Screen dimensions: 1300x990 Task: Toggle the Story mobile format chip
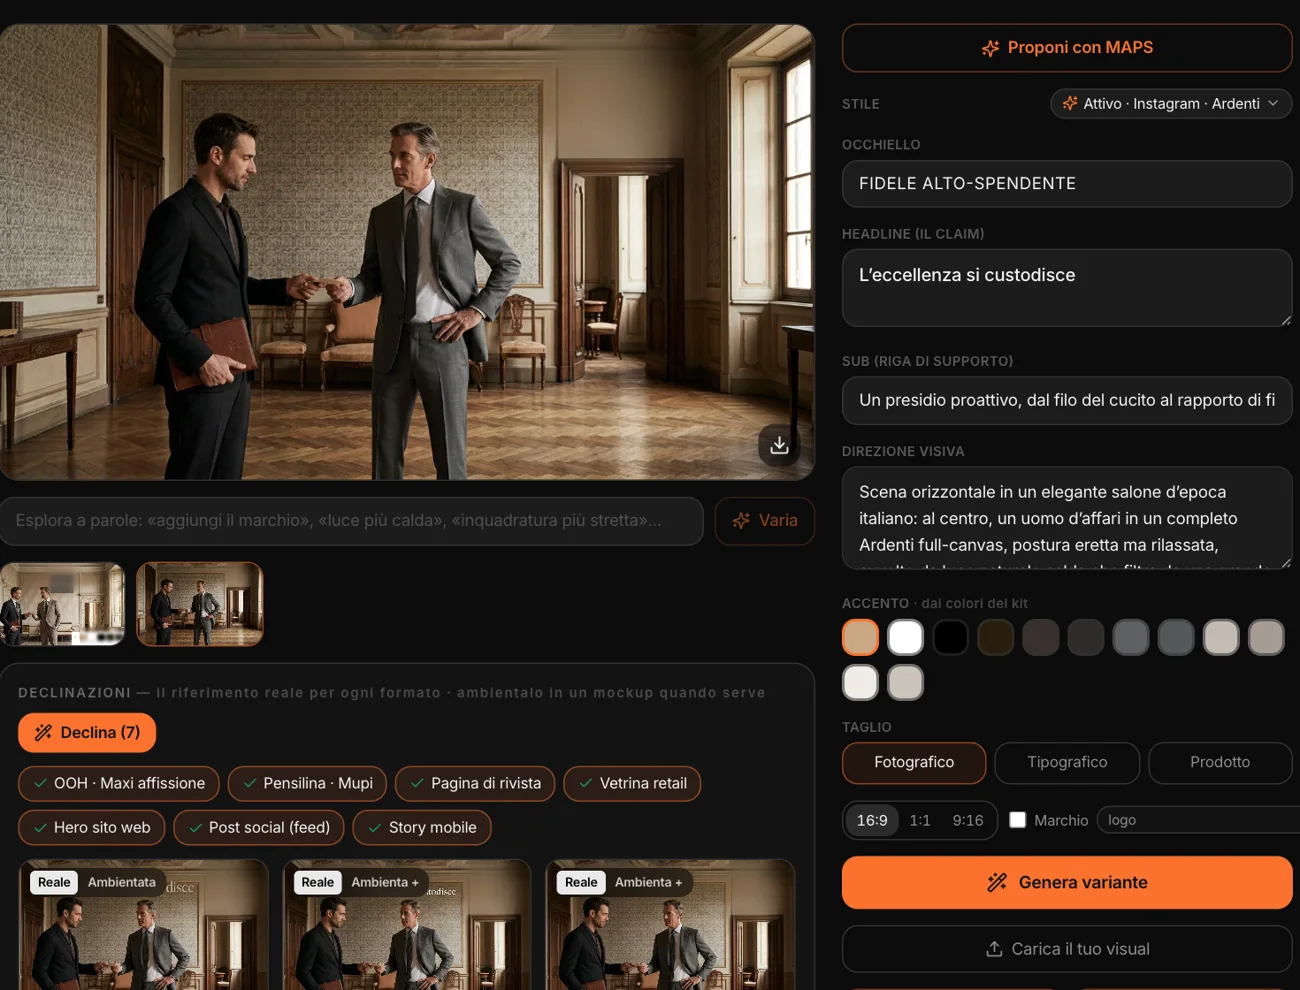point(422,827)
